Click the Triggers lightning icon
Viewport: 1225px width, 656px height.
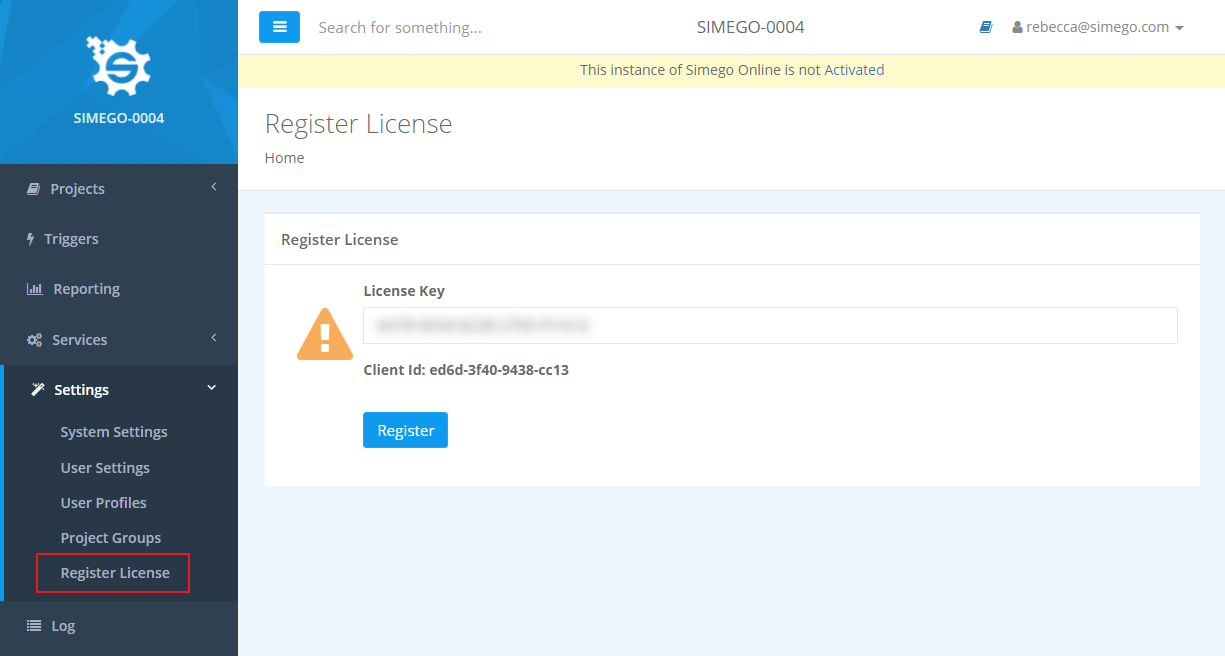tap(30, 239)
